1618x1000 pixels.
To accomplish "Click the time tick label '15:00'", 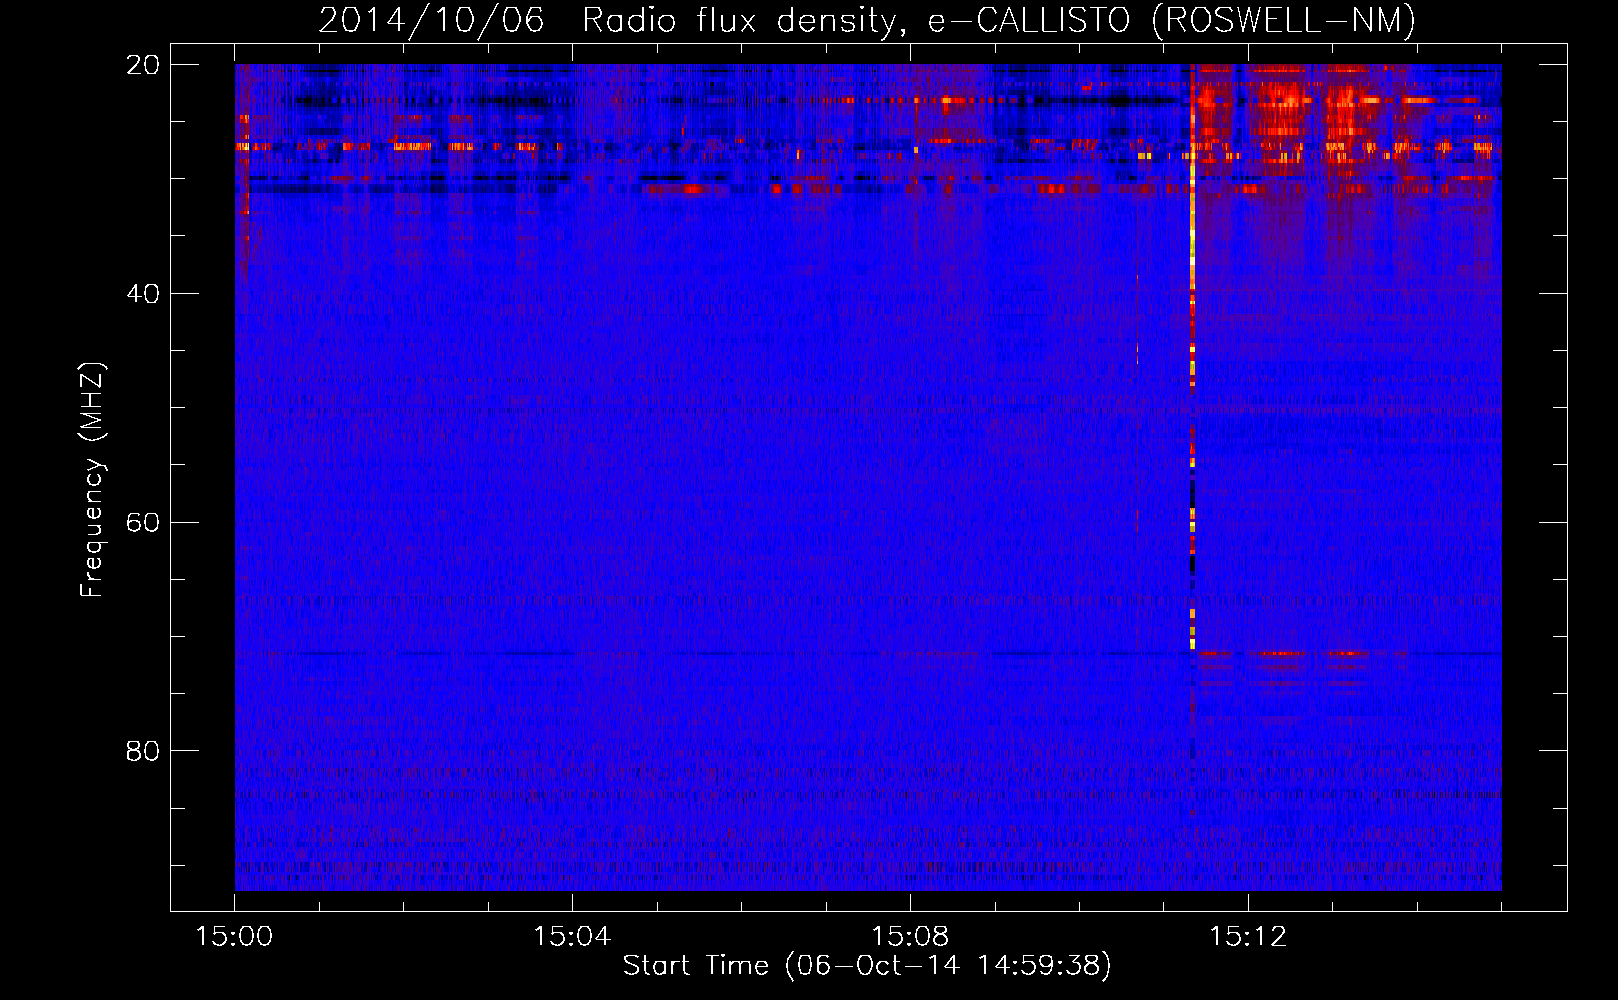I will 234,937.
